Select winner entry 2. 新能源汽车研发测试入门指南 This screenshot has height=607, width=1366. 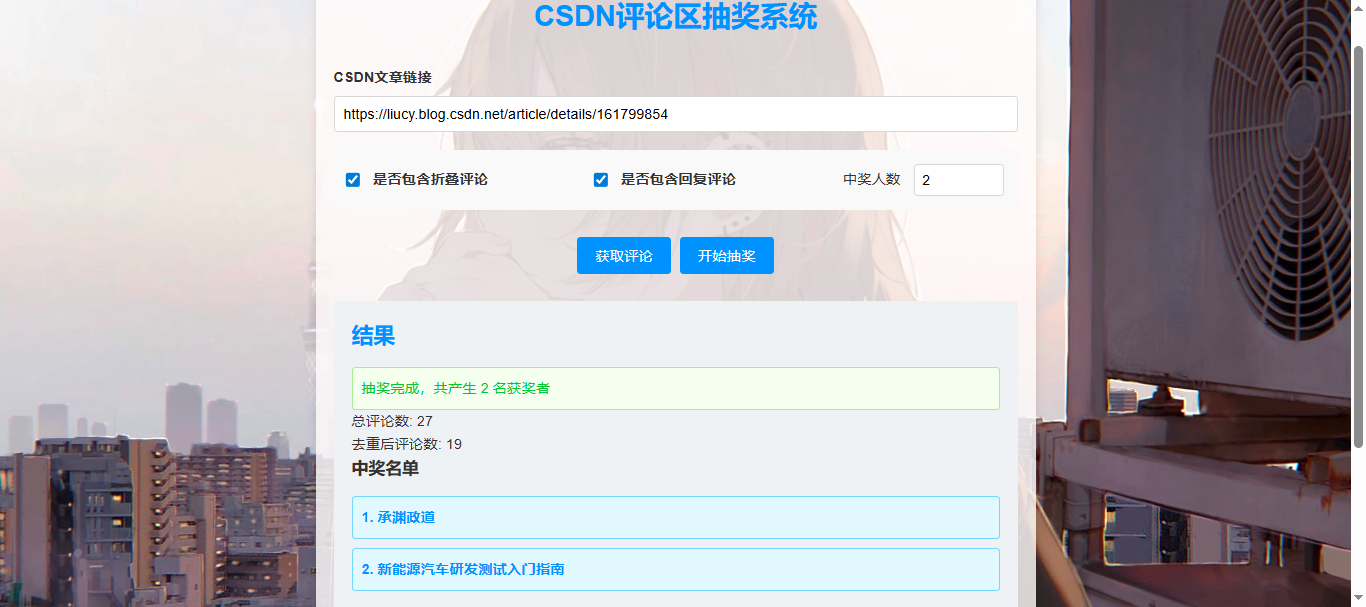pos(675,569)
